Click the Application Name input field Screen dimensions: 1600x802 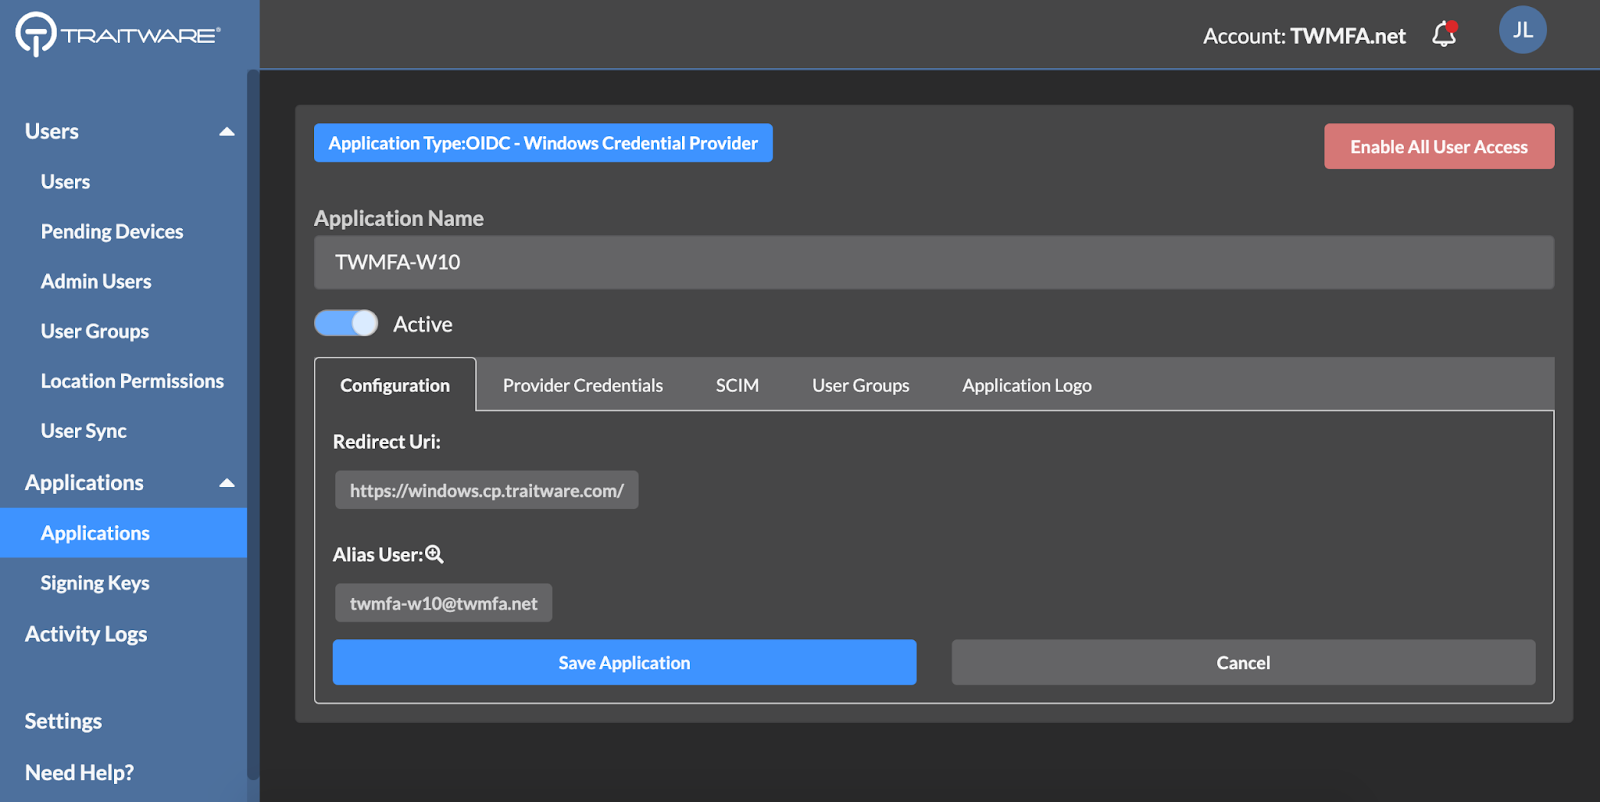click(934, 262)
